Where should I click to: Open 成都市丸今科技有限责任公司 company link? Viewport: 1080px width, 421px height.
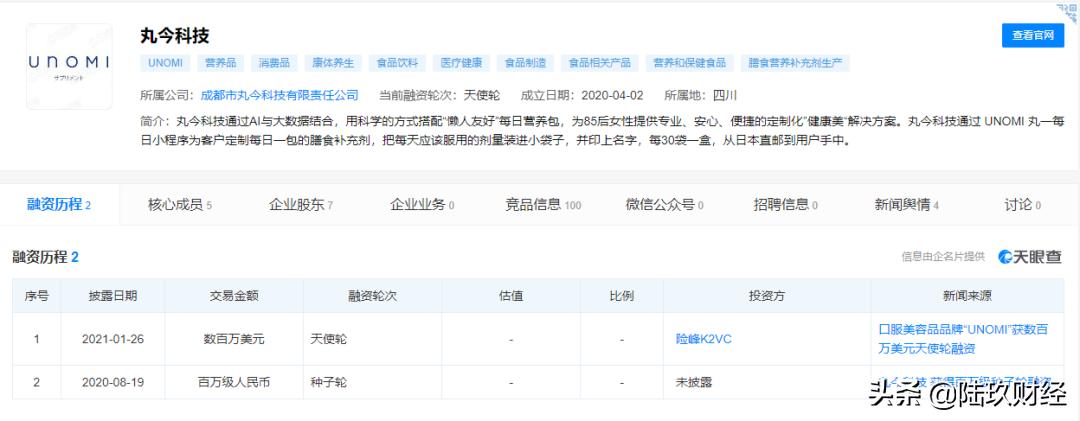(280, 95)
